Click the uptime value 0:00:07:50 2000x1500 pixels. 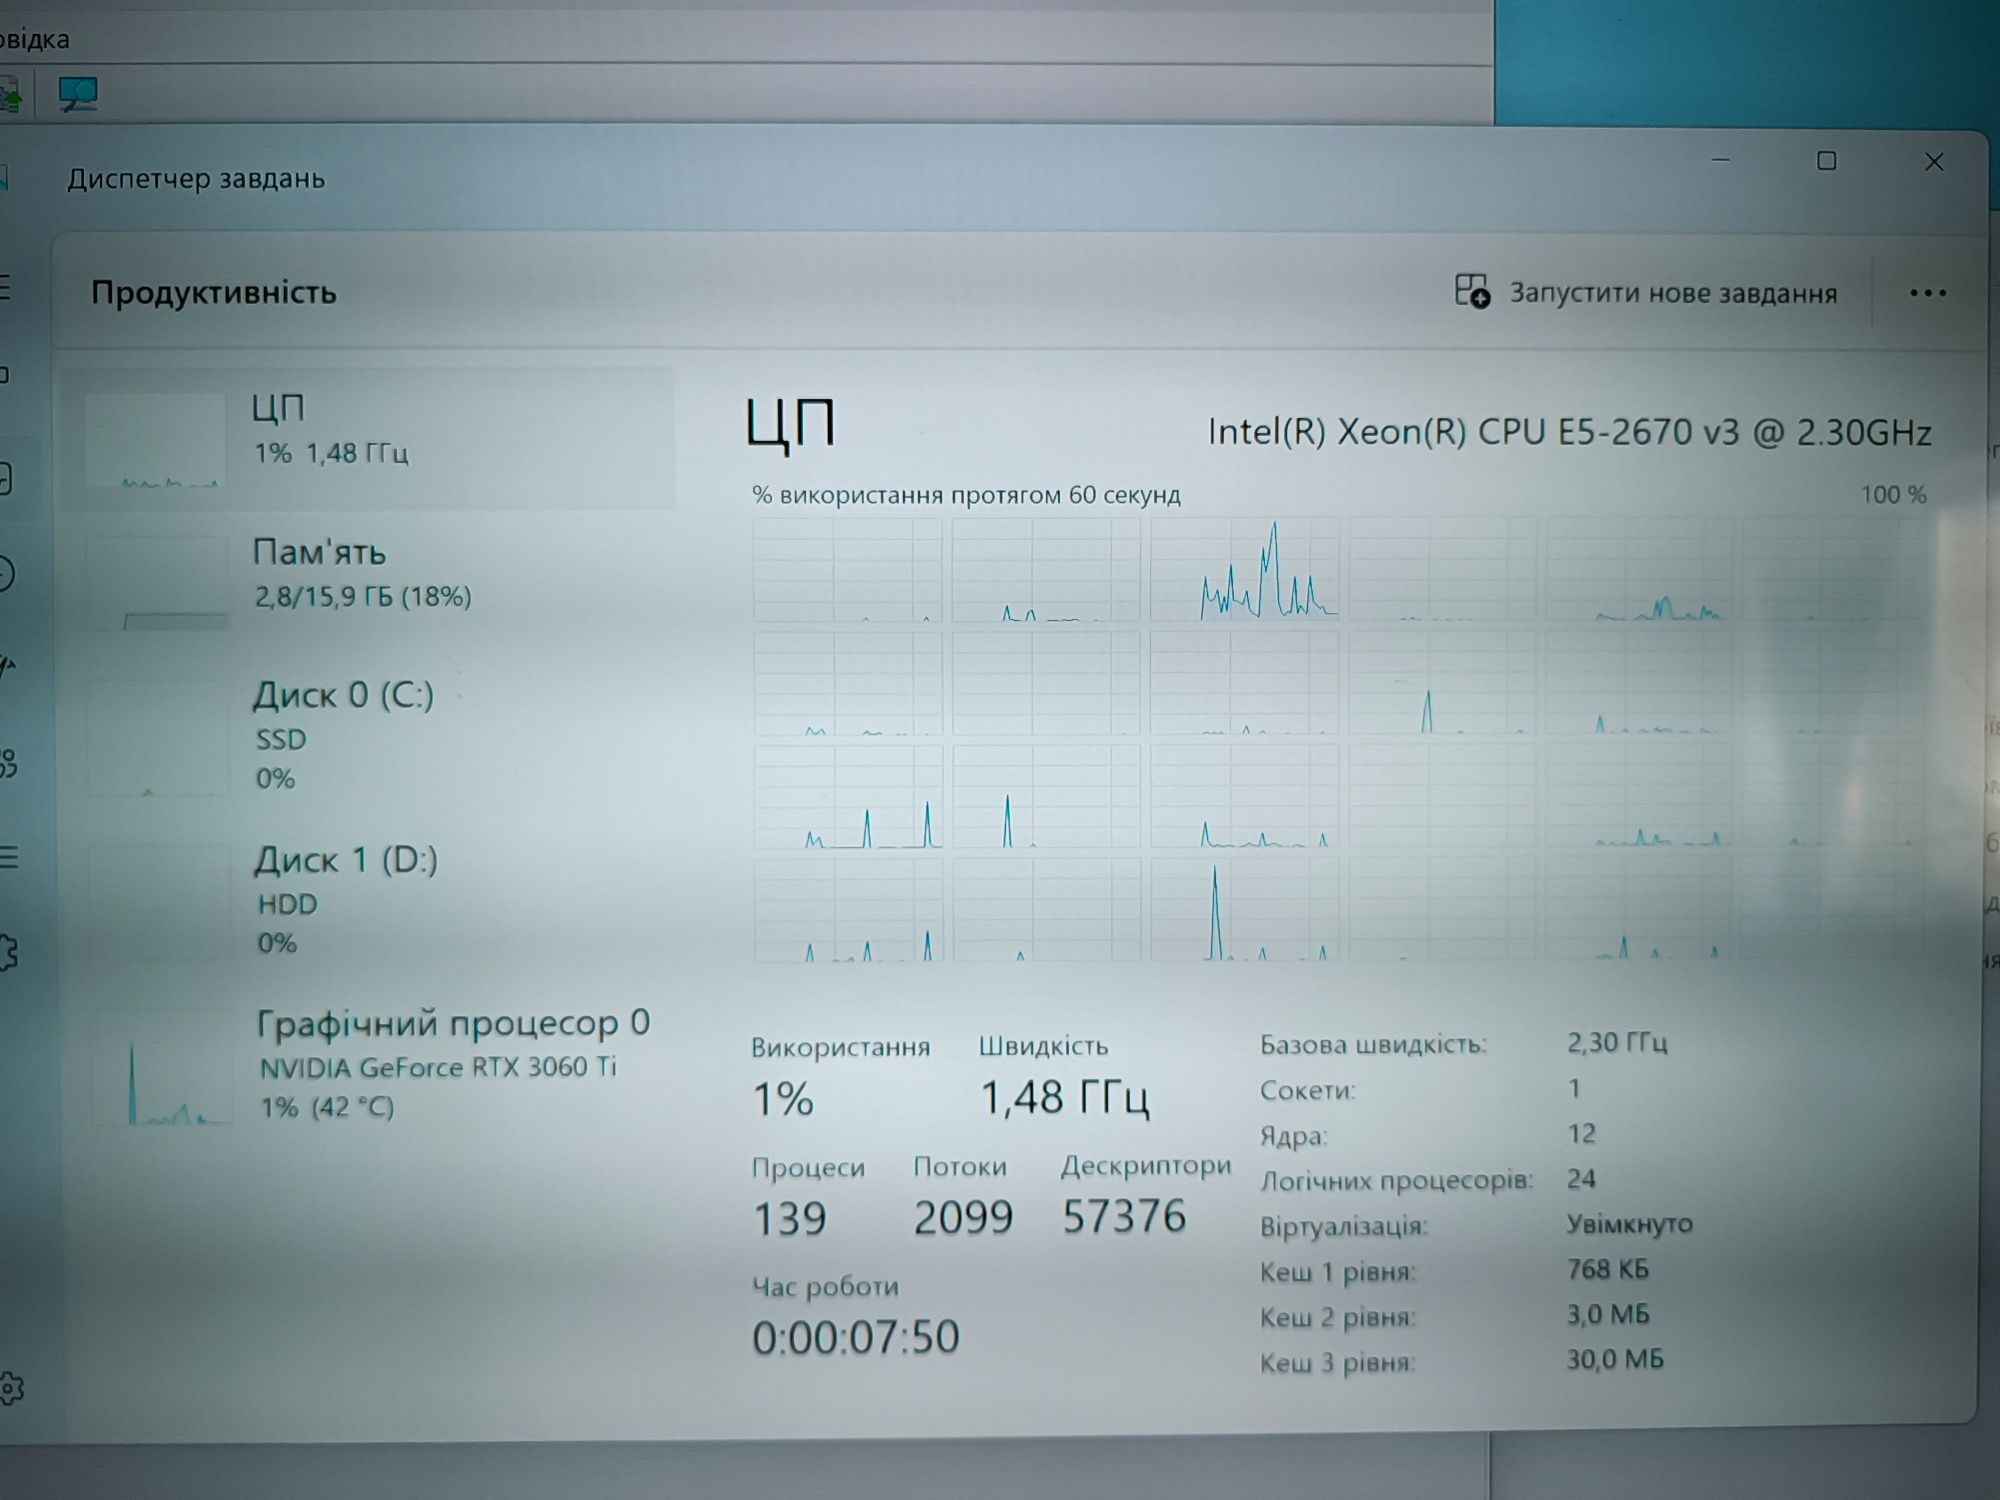(x=856, y=1337)
